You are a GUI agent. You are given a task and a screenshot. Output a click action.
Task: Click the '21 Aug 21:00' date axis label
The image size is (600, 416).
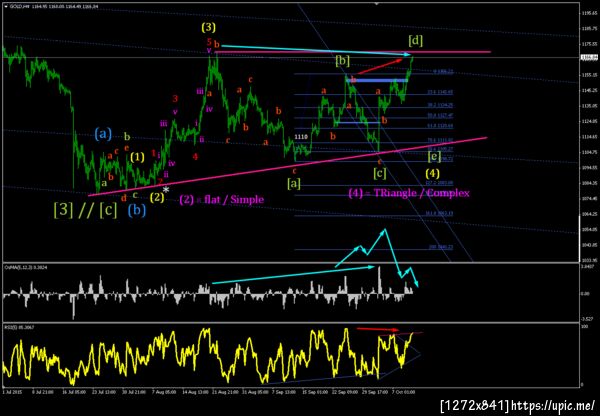[223, 392]
